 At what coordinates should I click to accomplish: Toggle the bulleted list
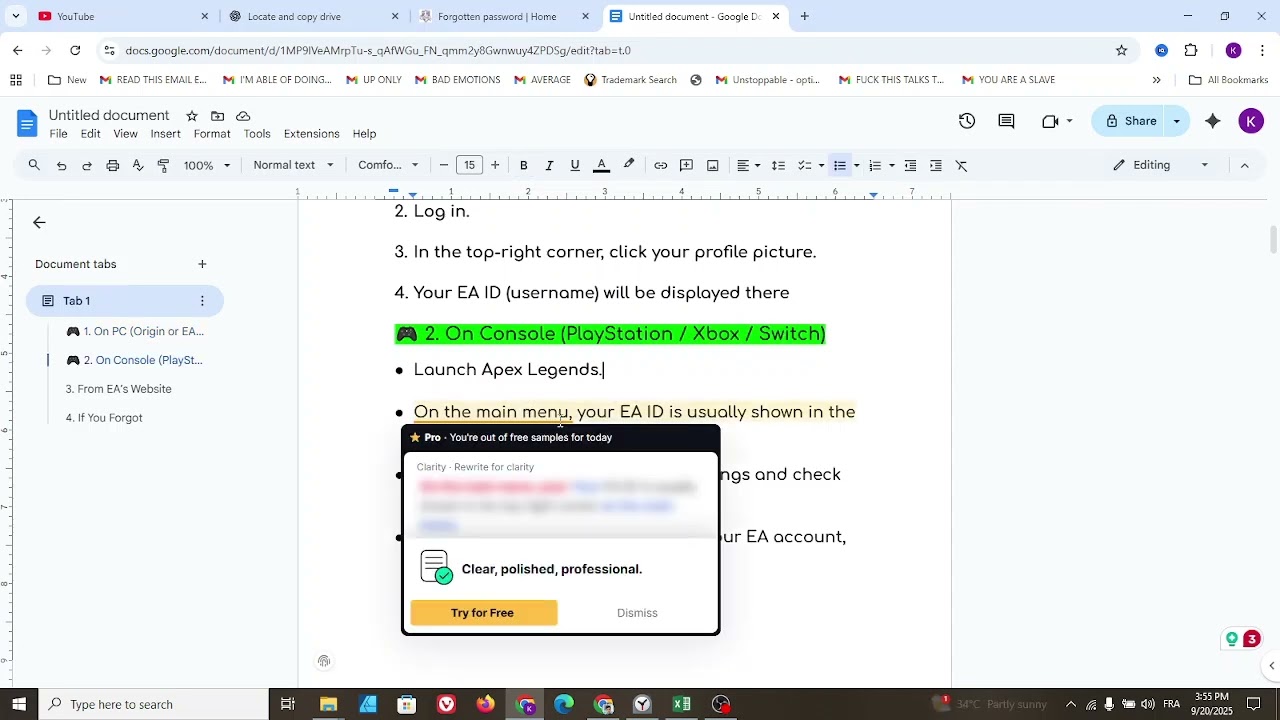coord(840,165)
